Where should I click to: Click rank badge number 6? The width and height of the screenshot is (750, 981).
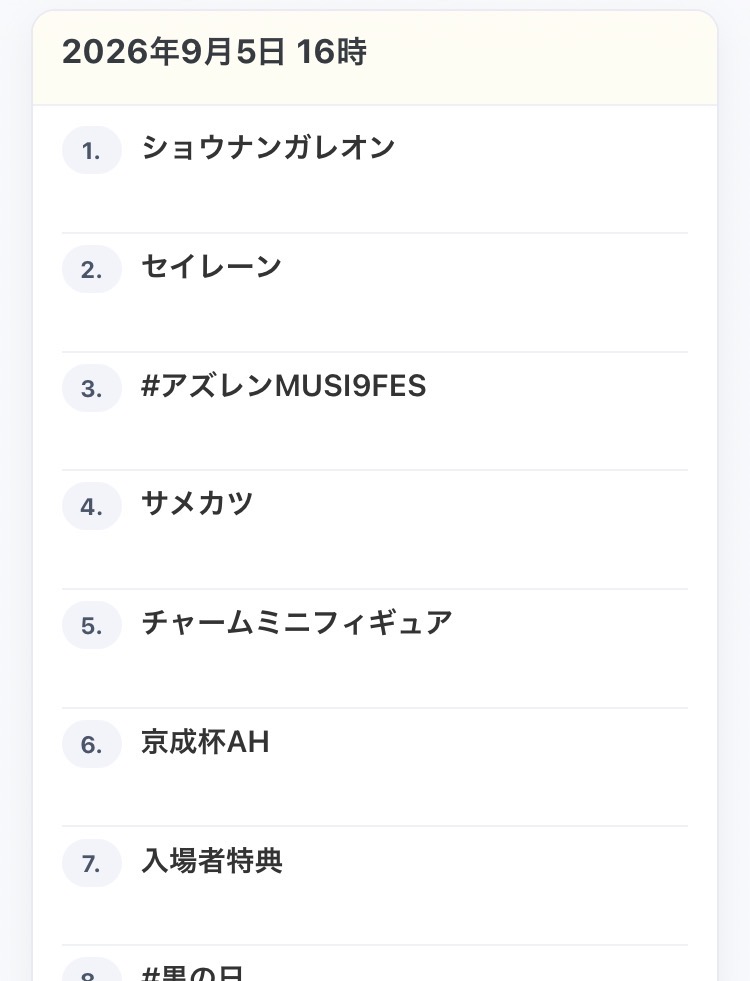91,744
